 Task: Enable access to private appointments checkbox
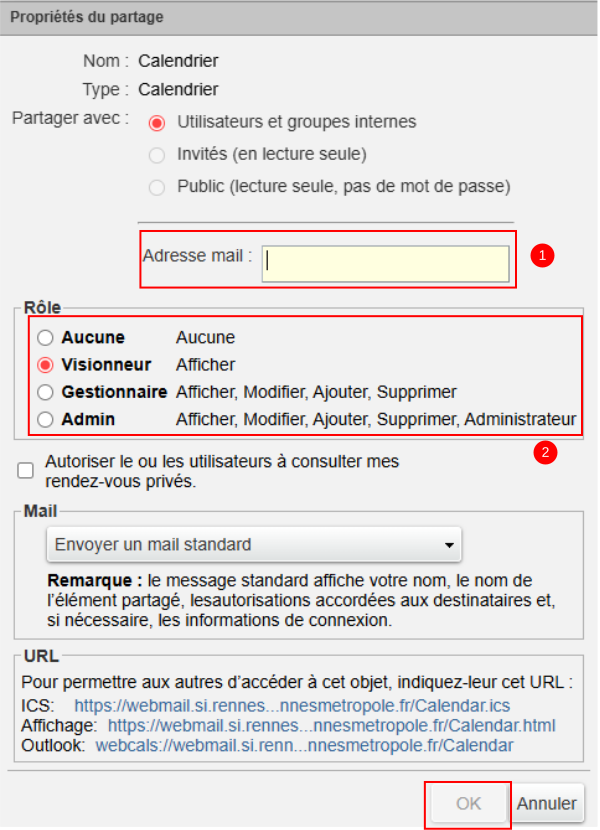(26, 469)
